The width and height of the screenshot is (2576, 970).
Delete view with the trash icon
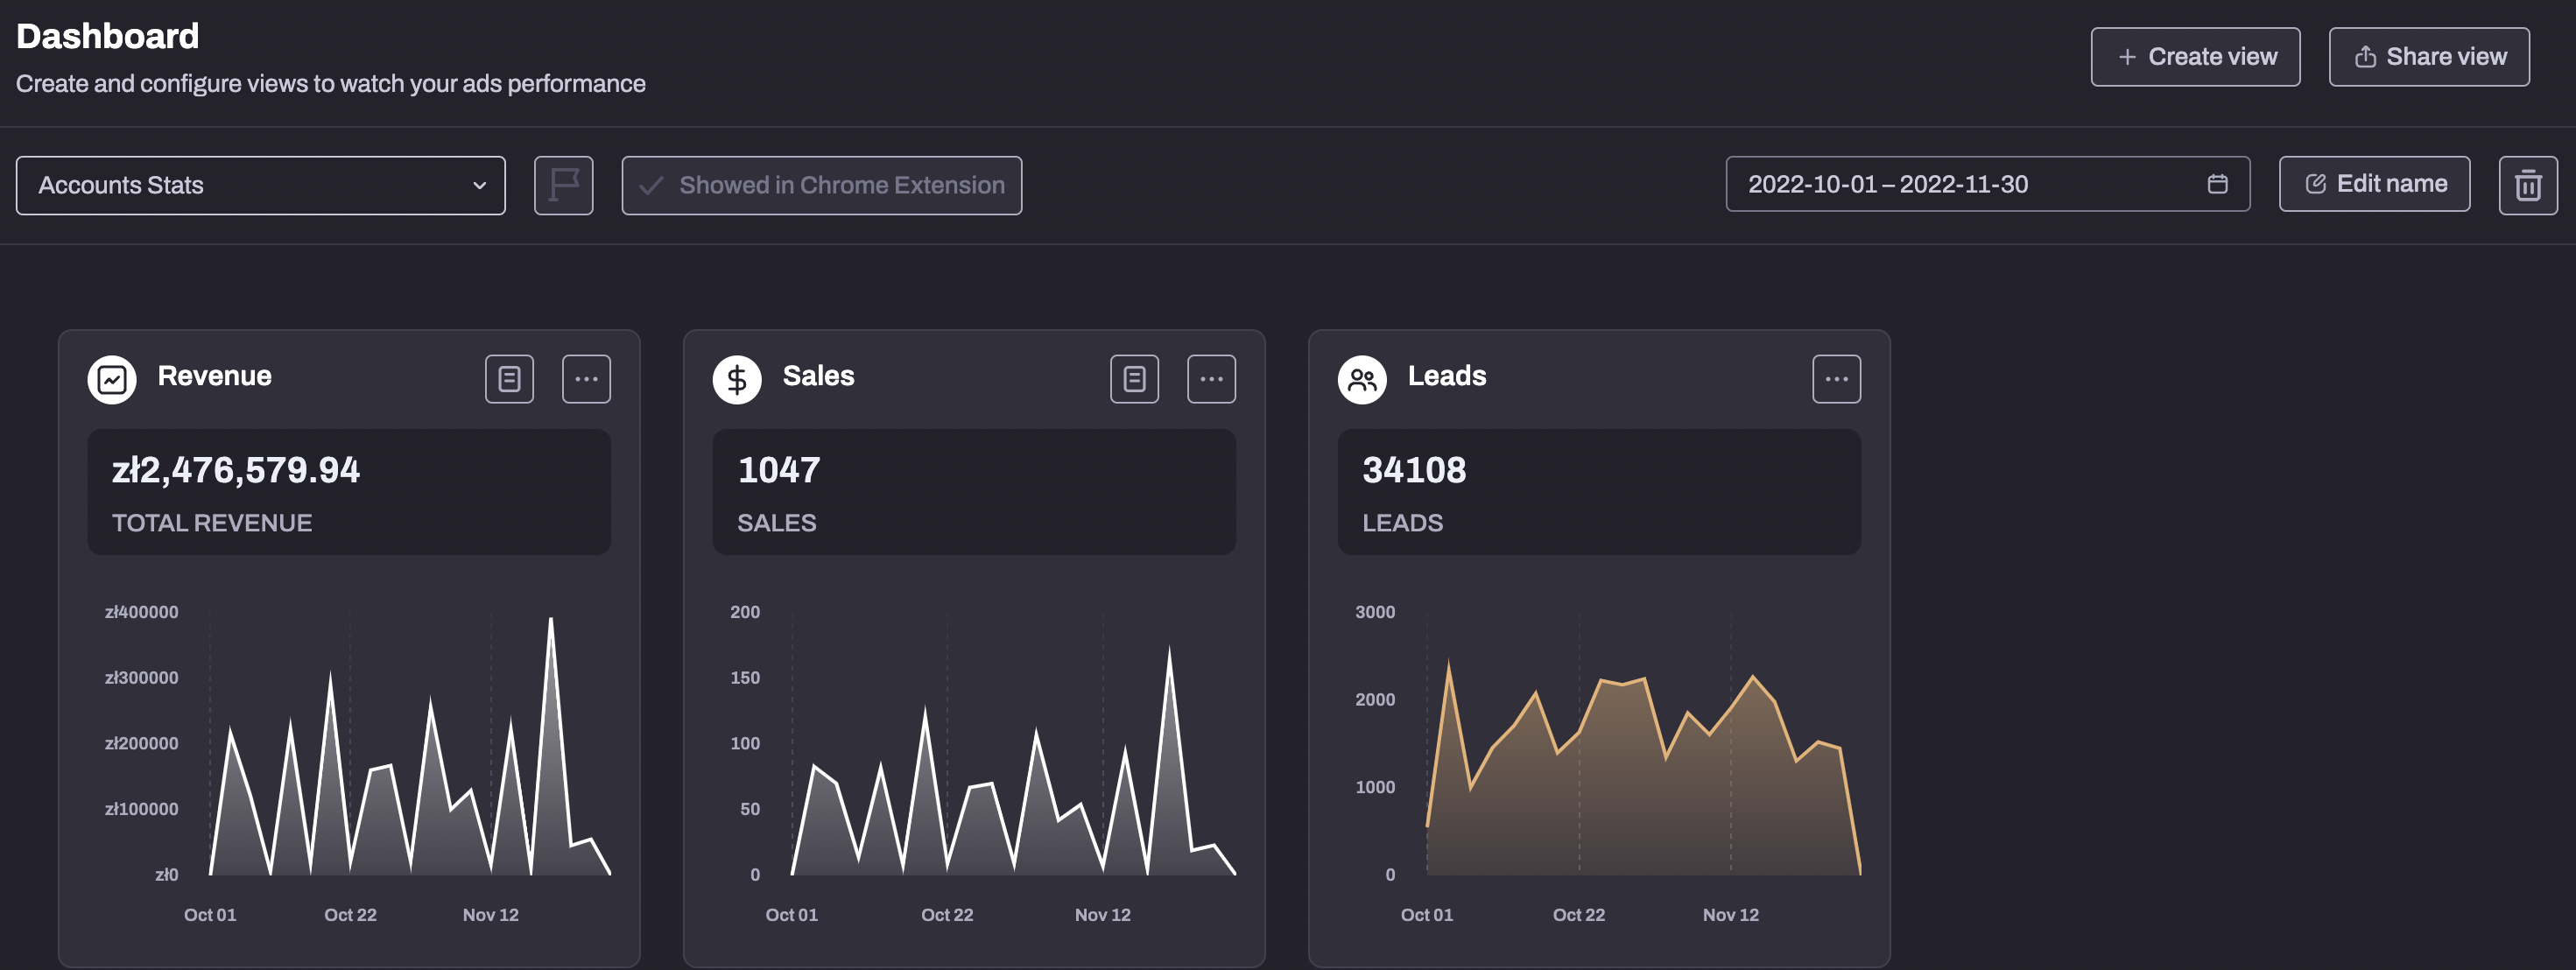[x=2527, y=185]
